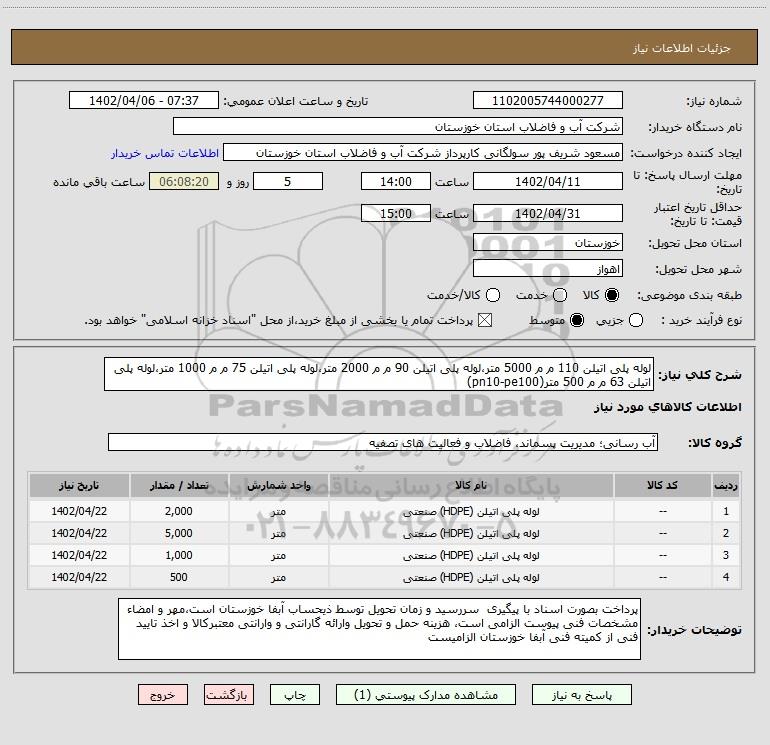Select the کالا radio button

click(612, 295)
